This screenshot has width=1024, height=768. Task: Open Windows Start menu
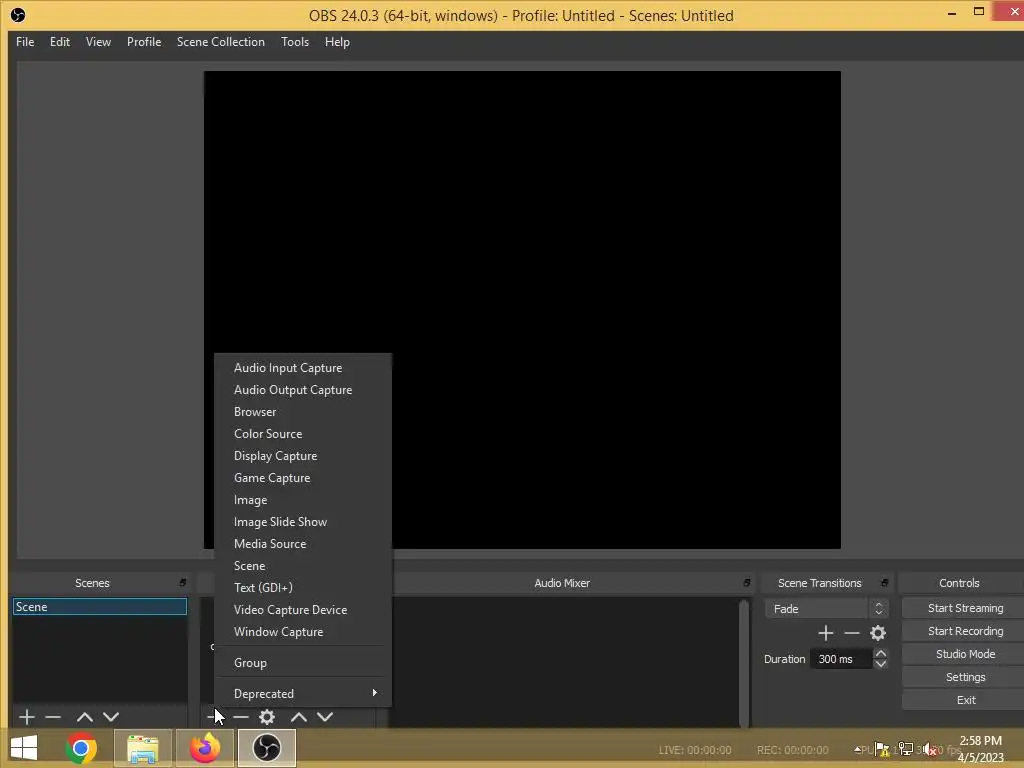pos(24,748)
